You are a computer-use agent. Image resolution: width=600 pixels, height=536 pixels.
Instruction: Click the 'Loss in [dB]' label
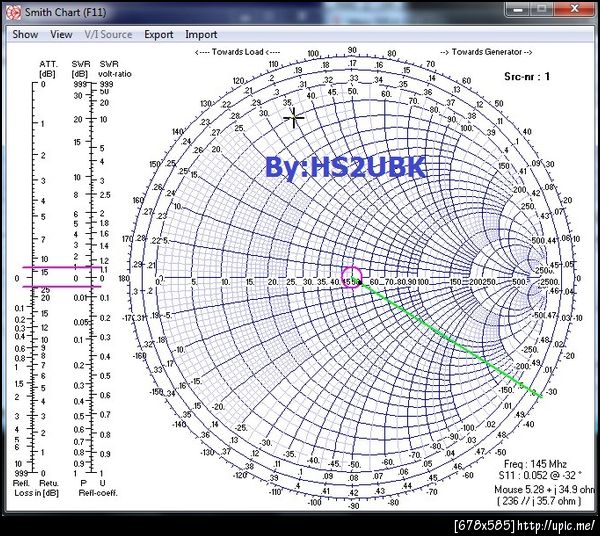36,493
